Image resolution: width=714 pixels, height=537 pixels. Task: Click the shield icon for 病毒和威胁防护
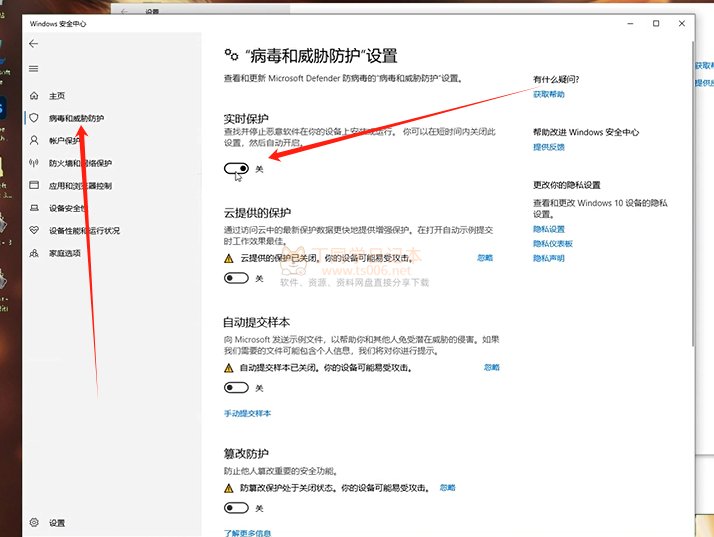click(34, 118)
